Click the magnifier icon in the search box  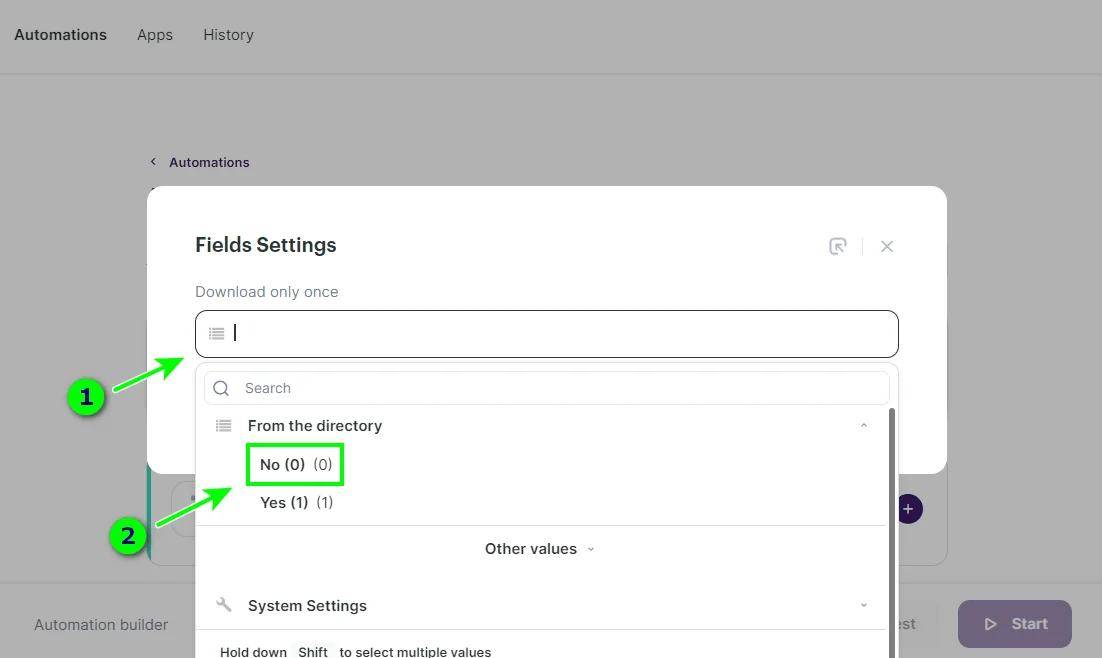pos(222,388)
